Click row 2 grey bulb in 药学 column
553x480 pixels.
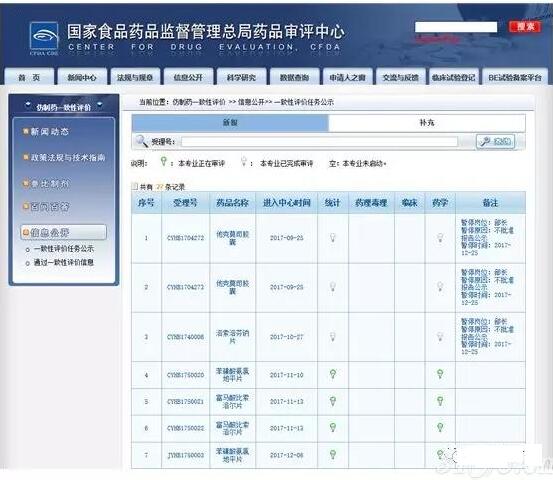[x=440, y=287]
